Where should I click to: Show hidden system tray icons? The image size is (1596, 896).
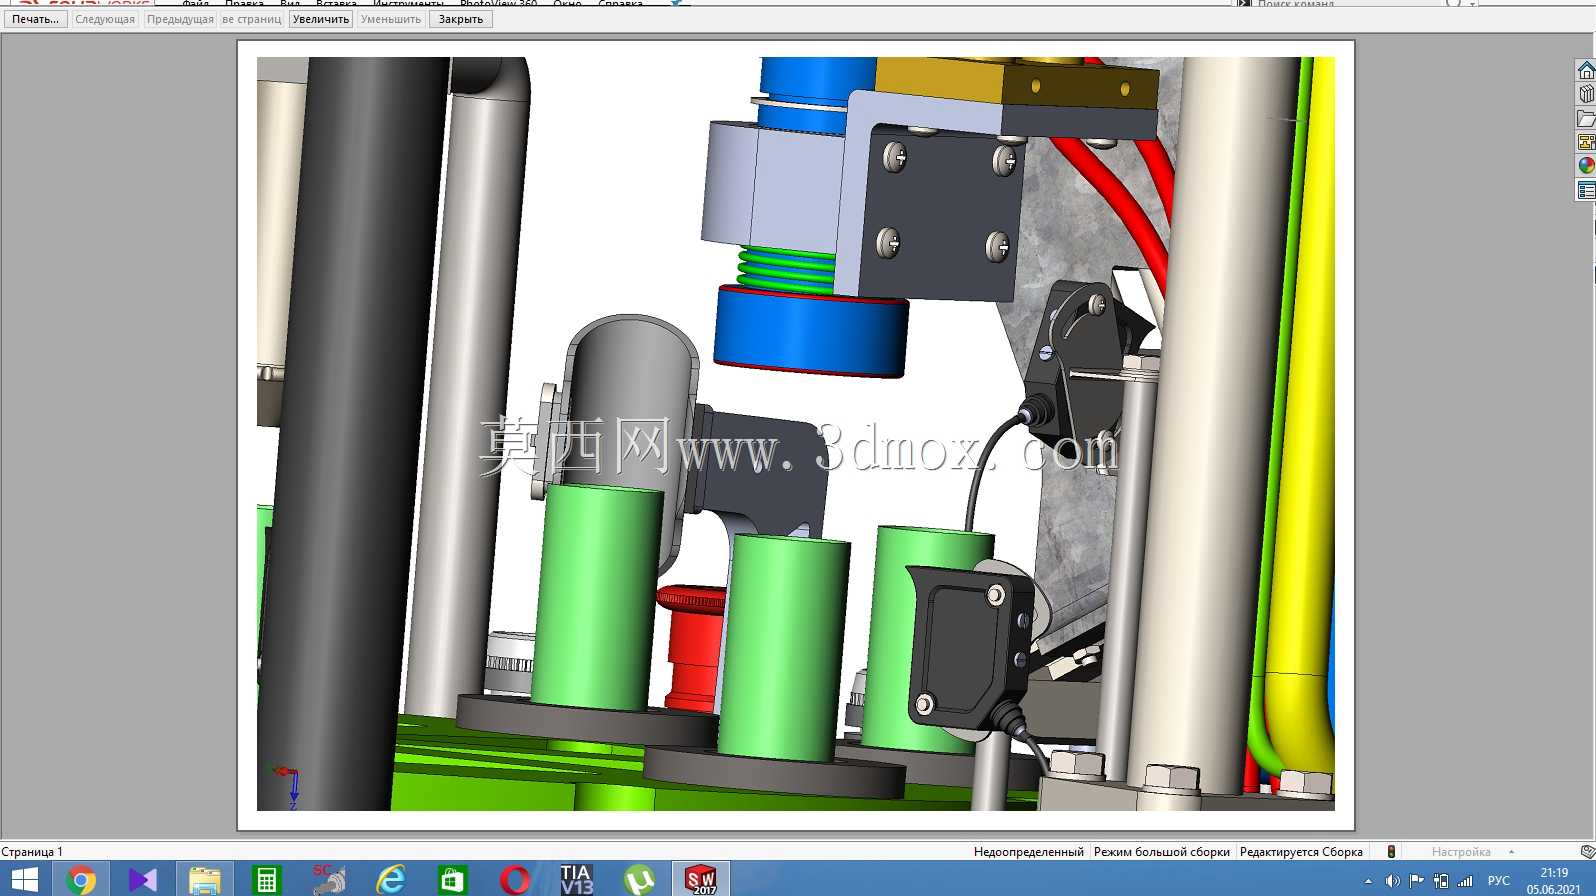1368,881
